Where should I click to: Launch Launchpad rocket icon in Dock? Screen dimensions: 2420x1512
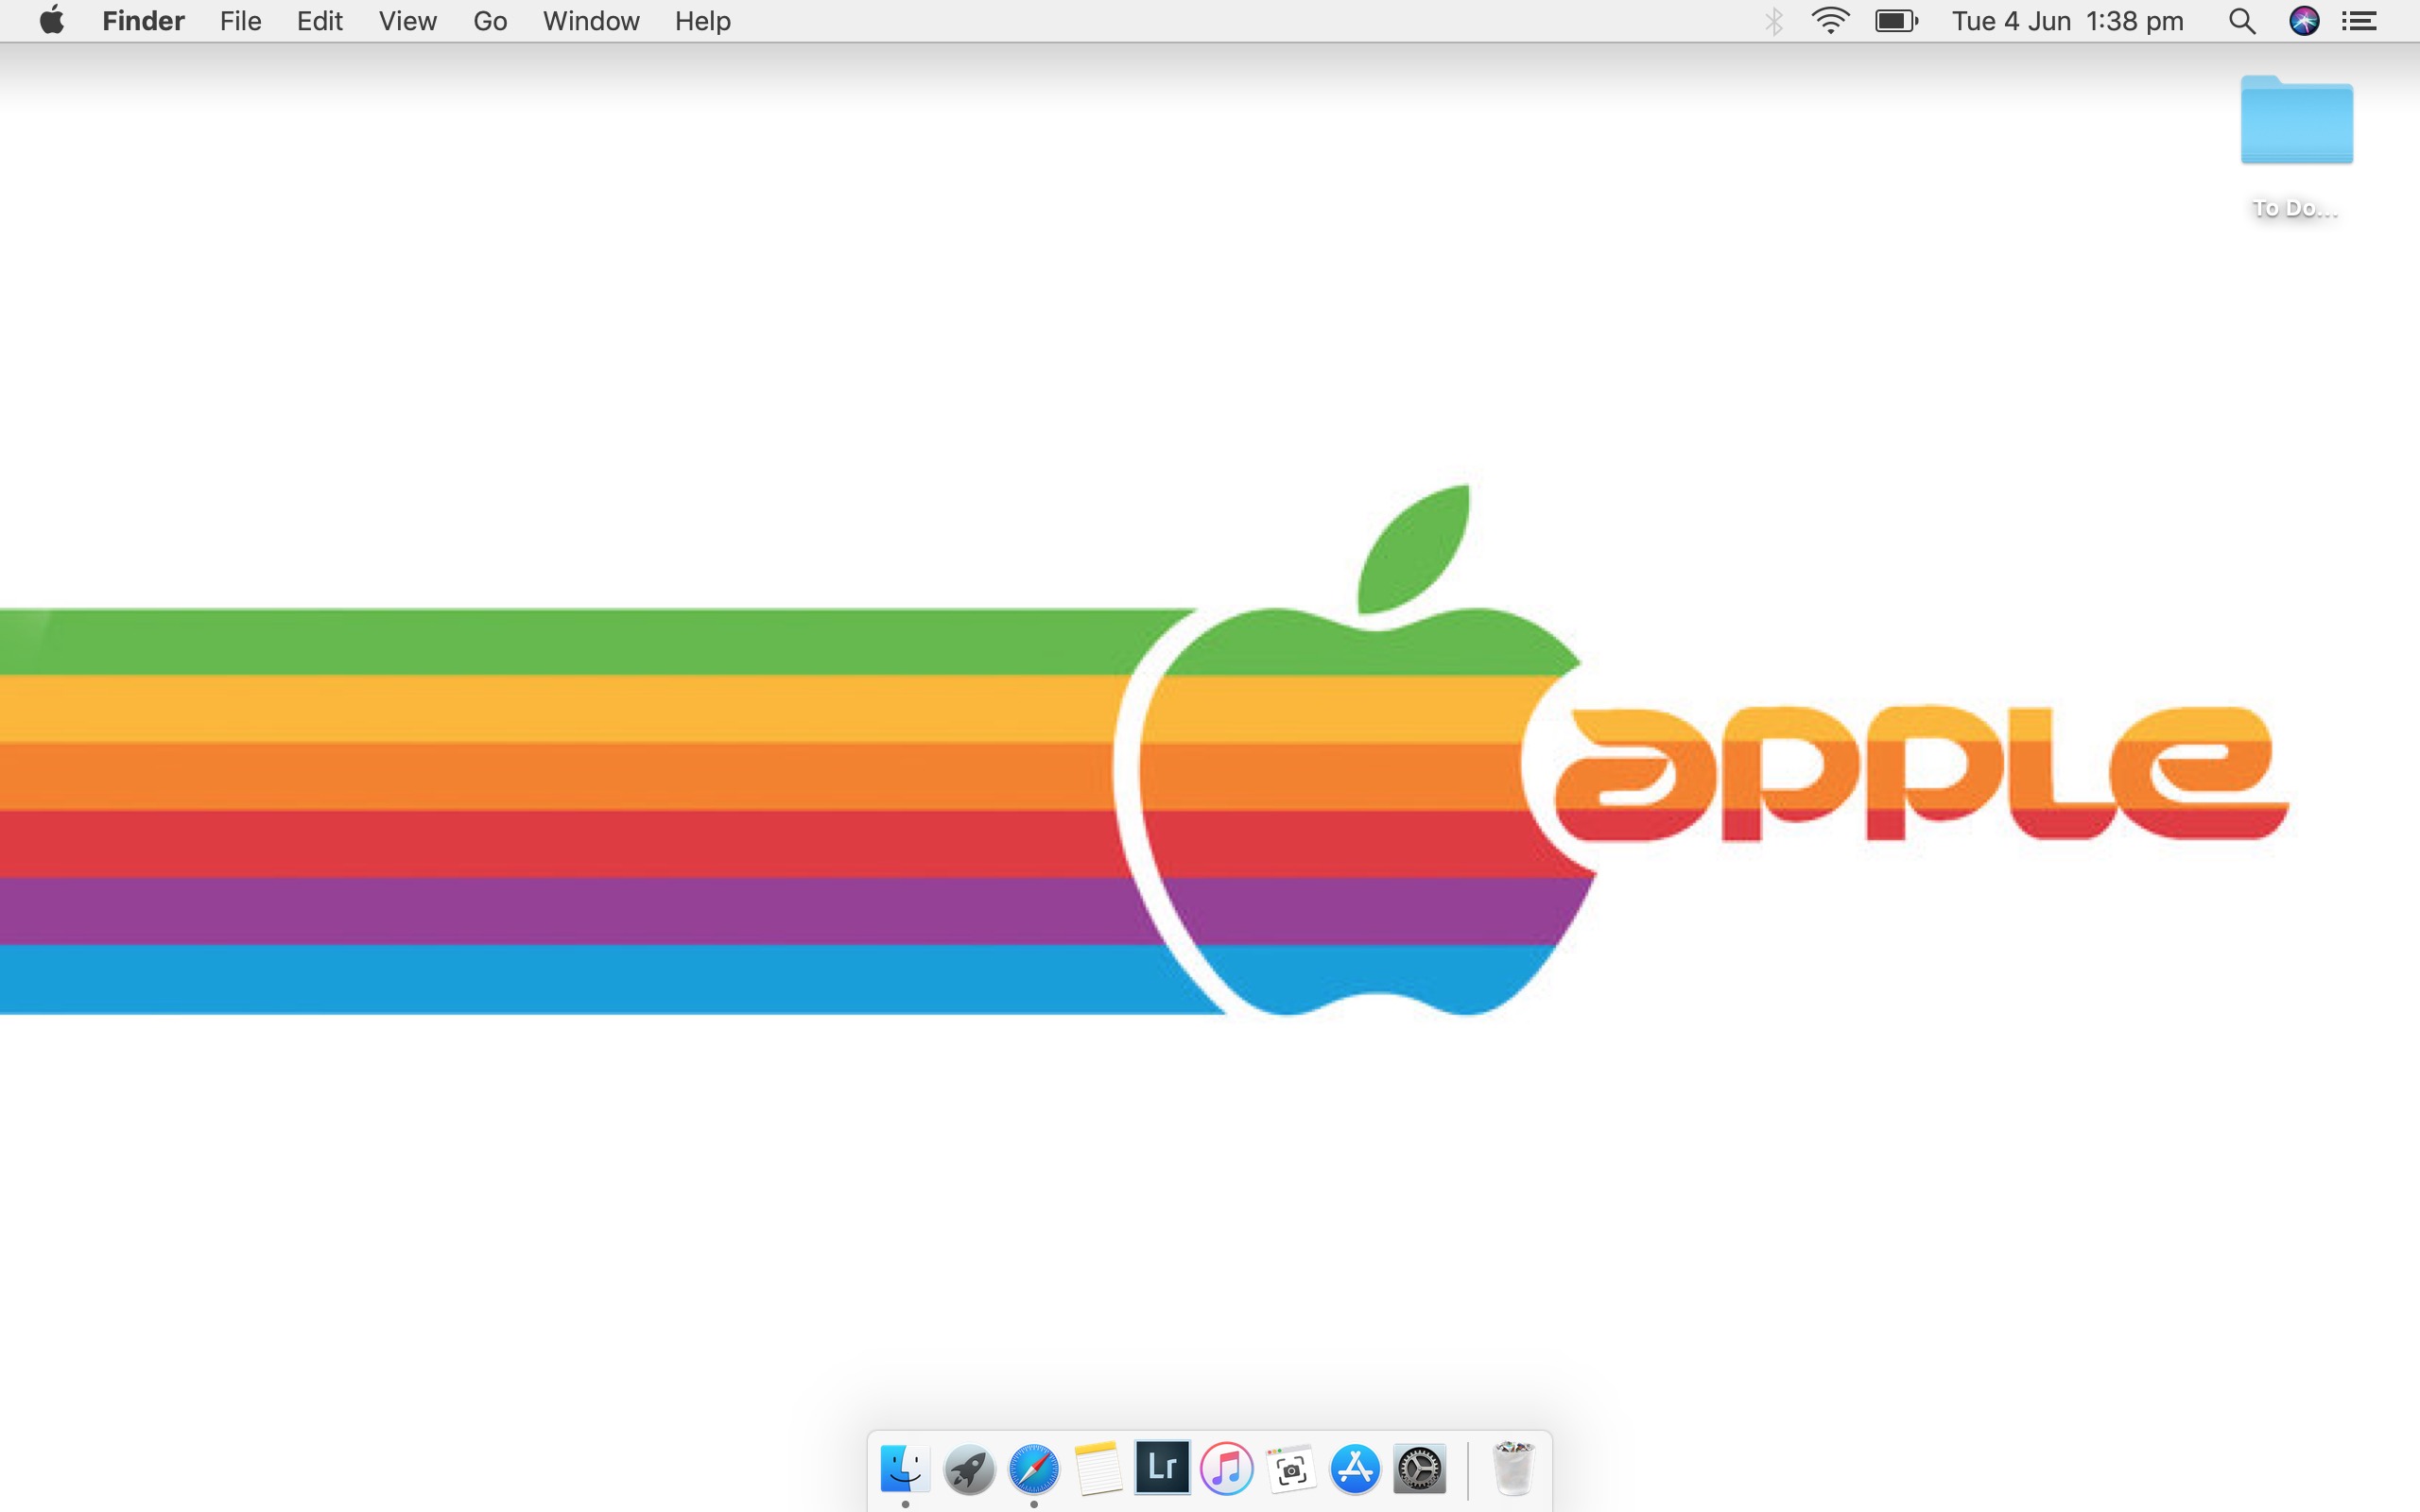969,1468
